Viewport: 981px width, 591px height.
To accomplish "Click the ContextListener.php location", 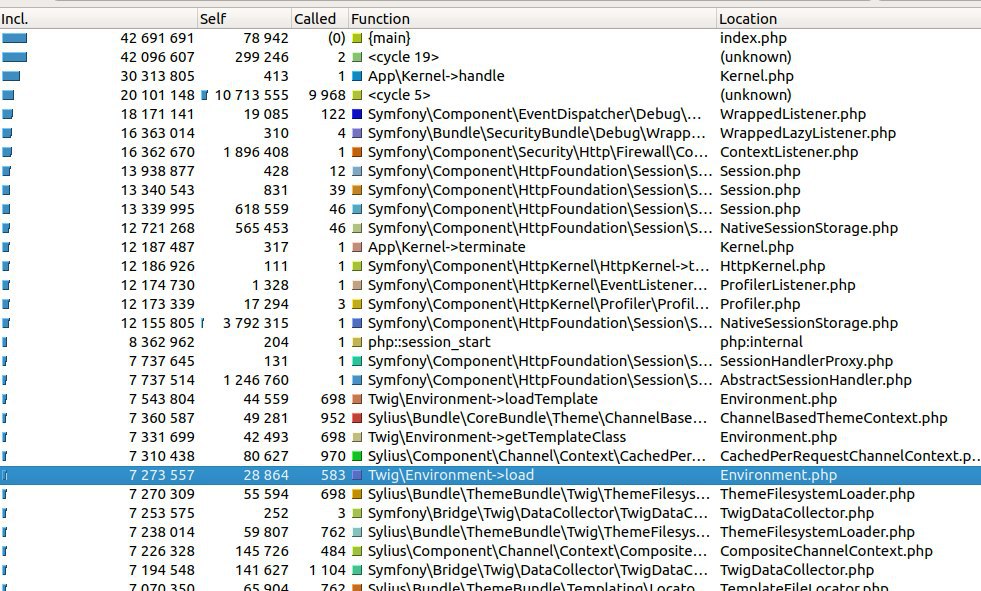I will click(789, 152).
